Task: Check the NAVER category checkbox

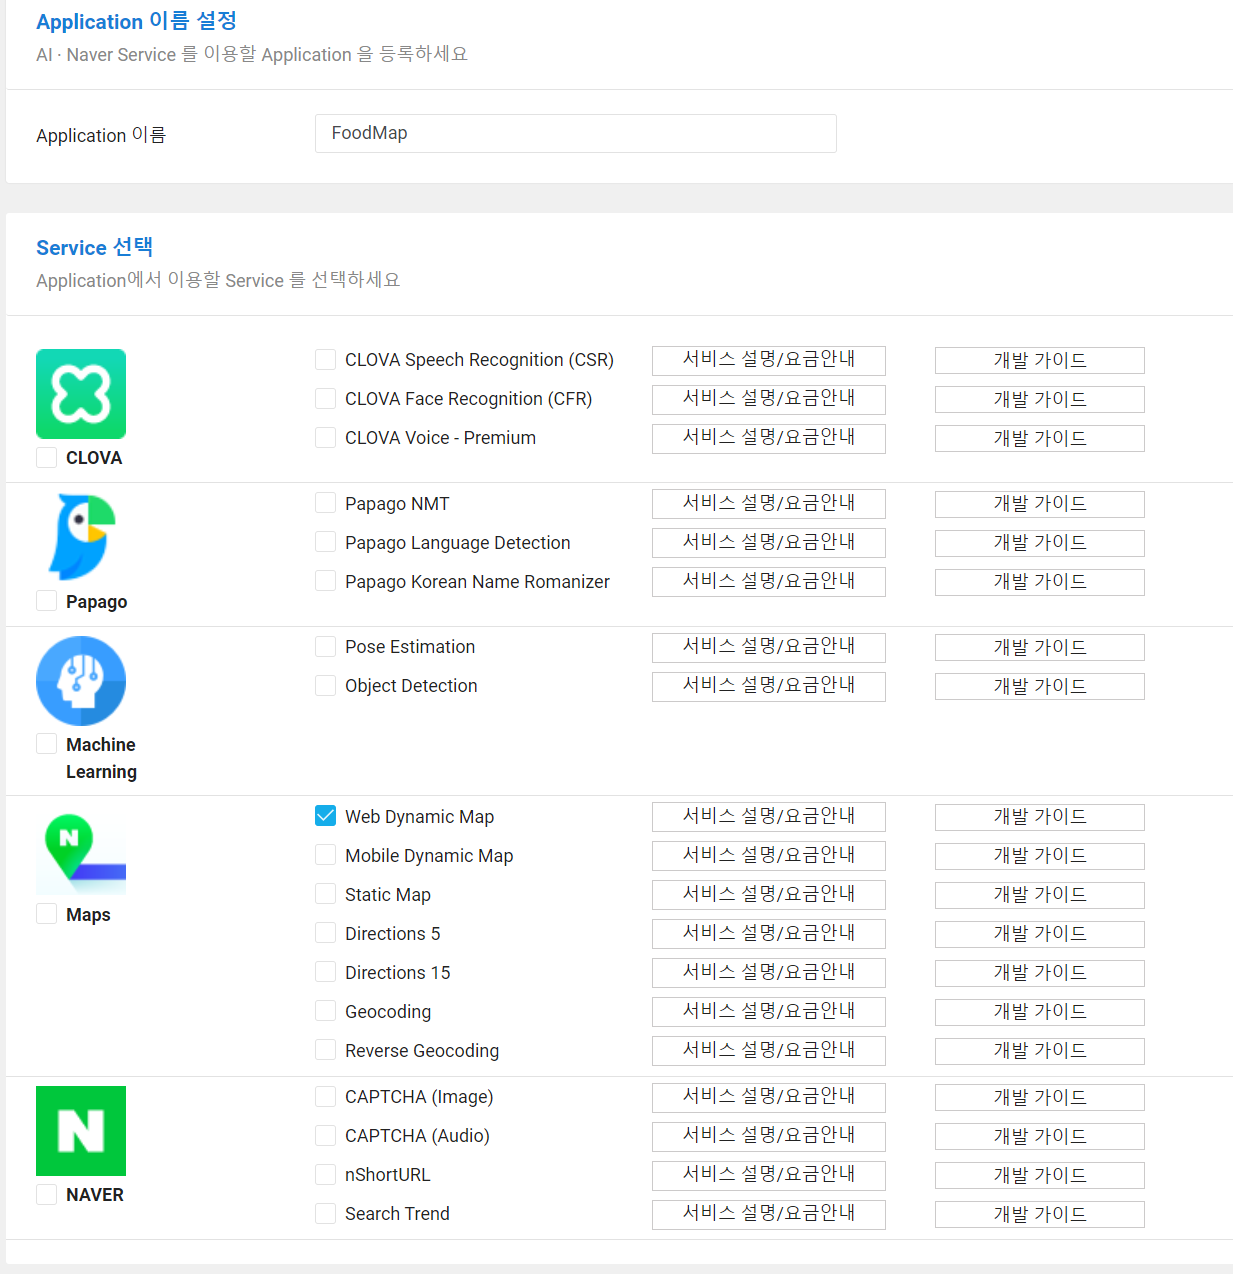Action: 46,1194
